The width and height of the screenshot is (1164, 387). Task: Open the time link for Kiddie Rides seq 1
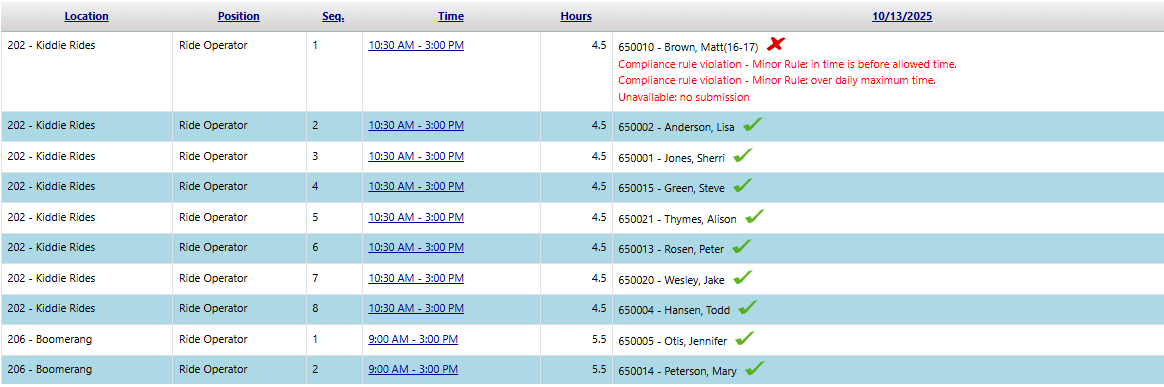point(416,45)
